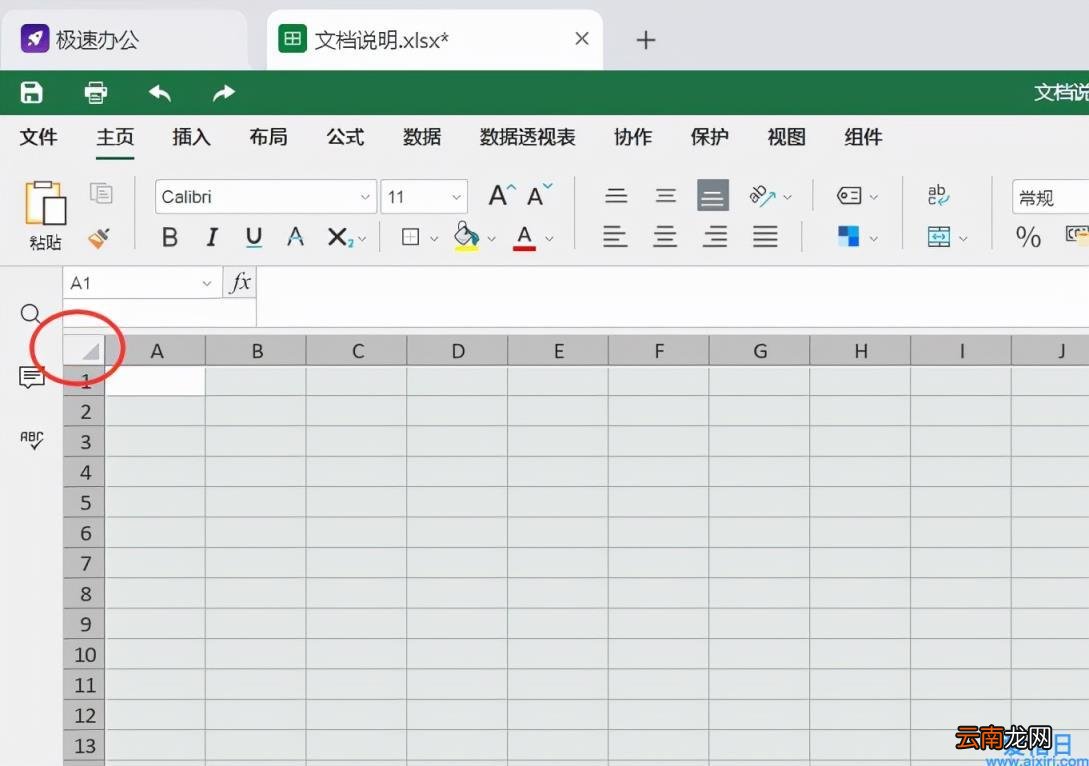Click the Copy icon
The height and width of the screenshot is (766, 1089).
101,193
